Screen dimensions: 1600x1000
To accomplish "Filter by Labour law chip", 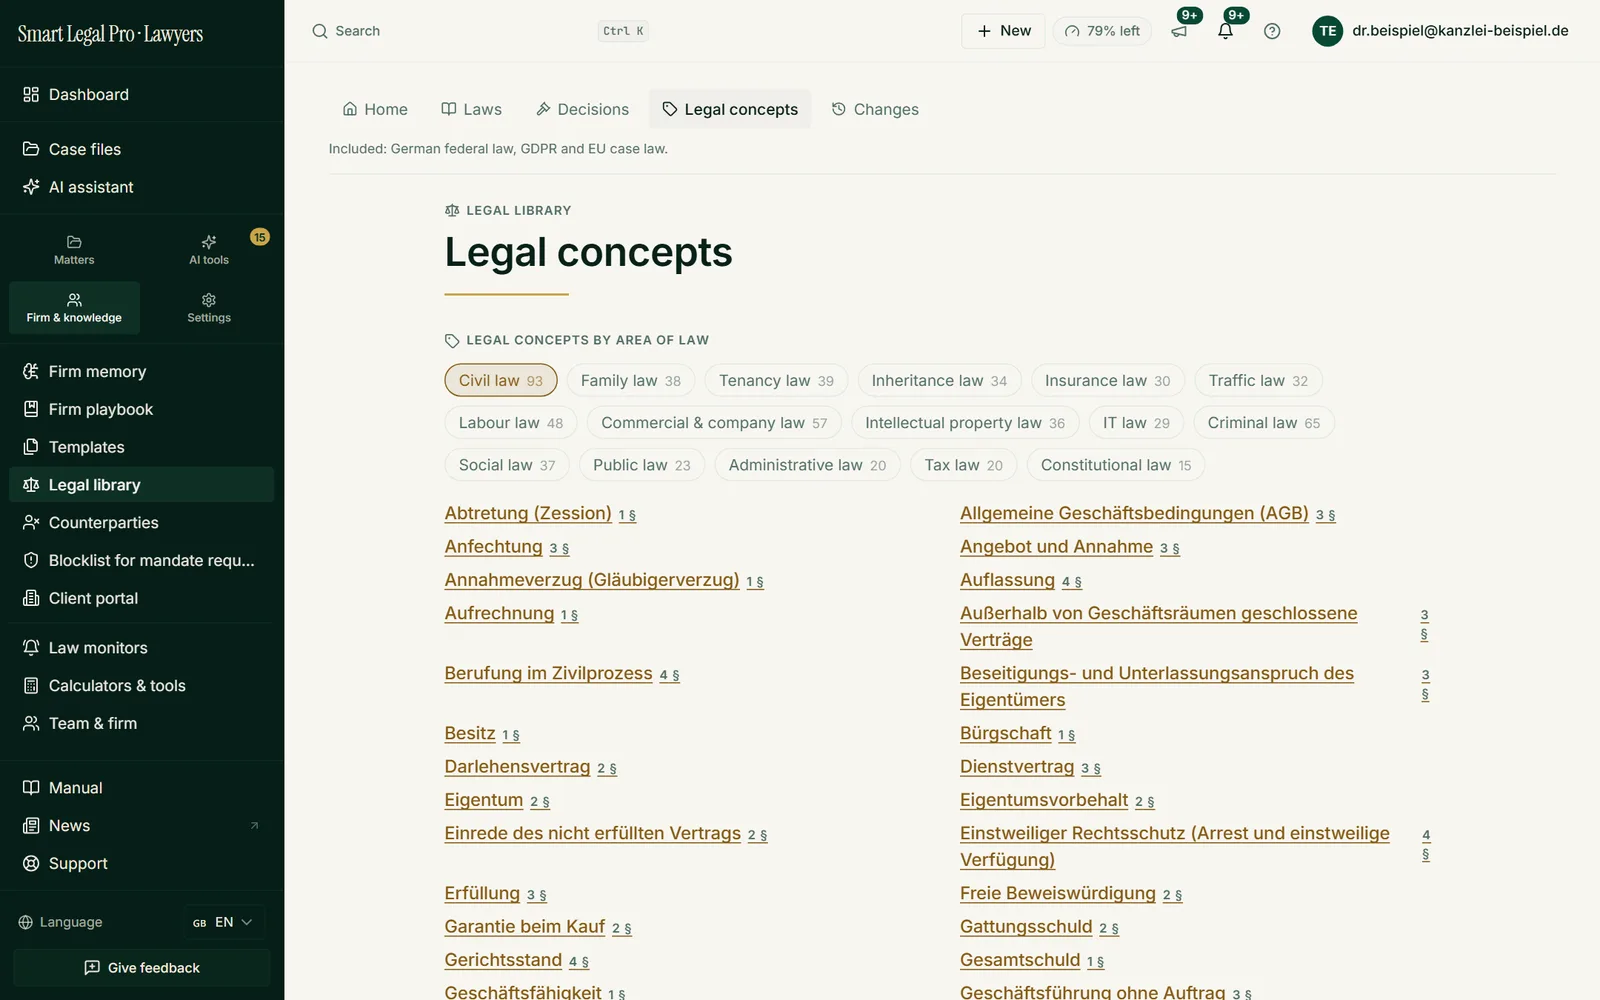I will 511,423.
